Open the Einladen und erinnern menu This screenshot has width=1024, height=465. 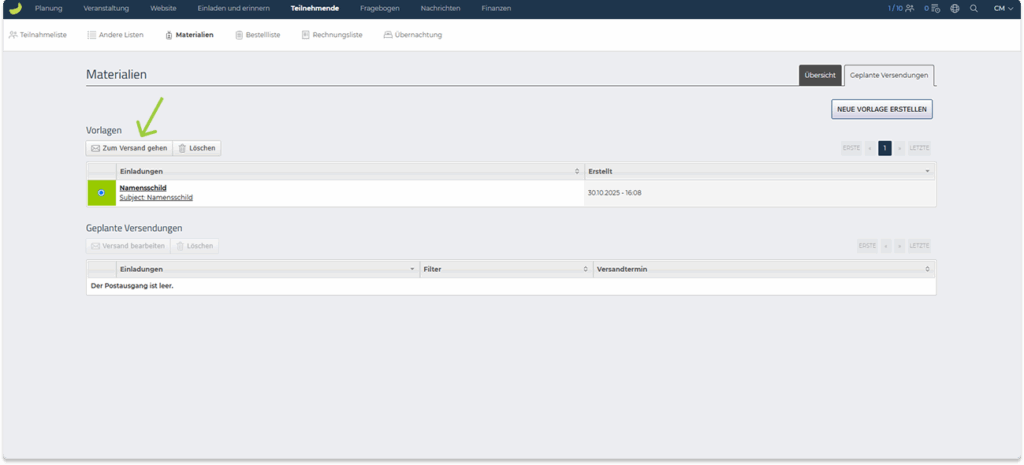[233, 8]
